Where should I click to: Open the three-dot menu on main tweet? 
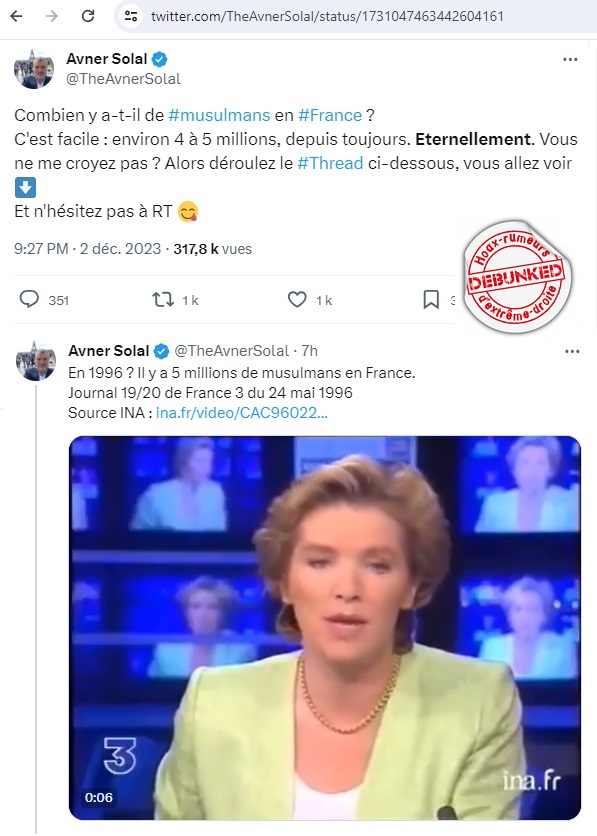coord(570,59)
